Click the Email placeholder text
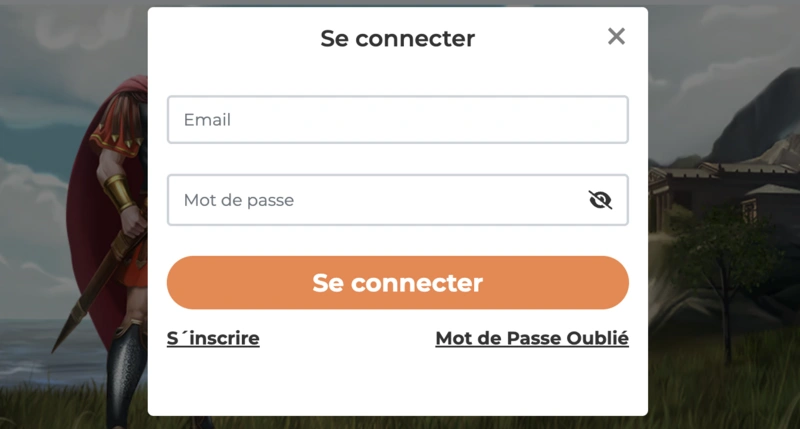This screenshot has width=800, height=429. point(207,120)
